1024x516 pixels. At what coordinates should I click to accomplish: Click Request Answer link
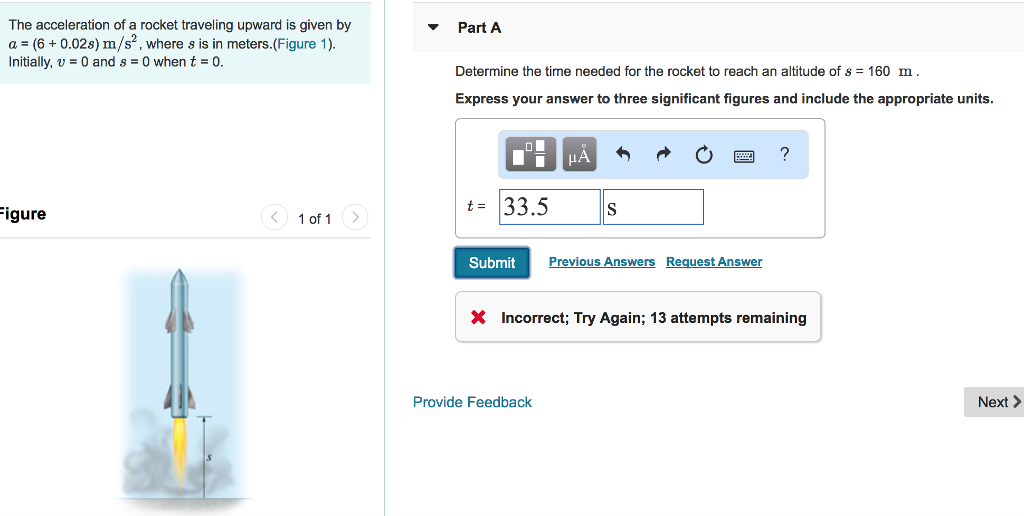(x=714, y=262)
